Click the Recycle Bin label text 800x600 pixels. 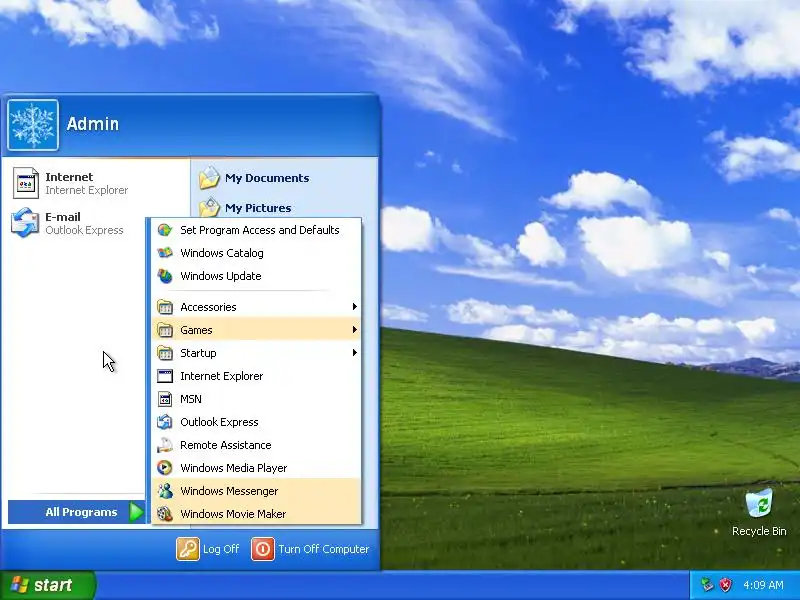pos(759,531)
